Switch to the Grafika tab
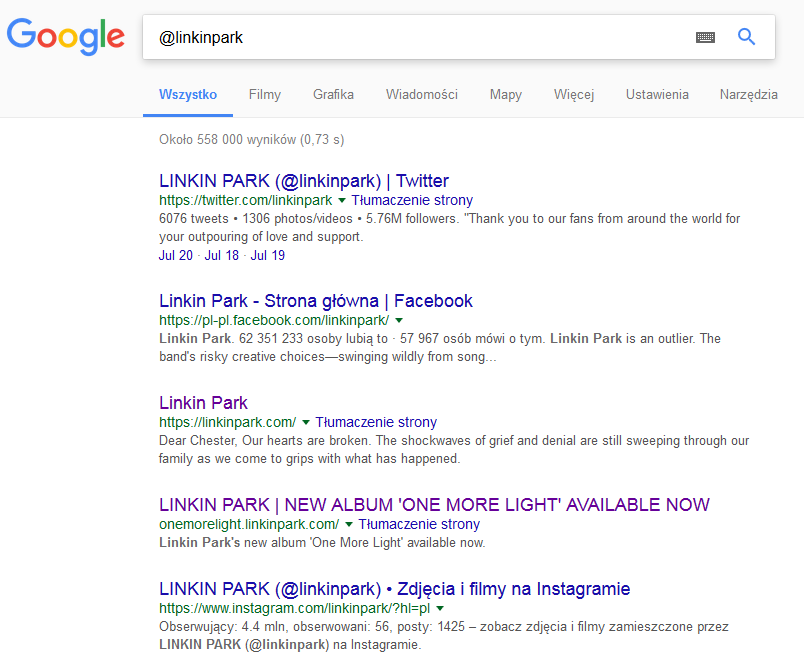804x666 pixels. tap(333, 95)
